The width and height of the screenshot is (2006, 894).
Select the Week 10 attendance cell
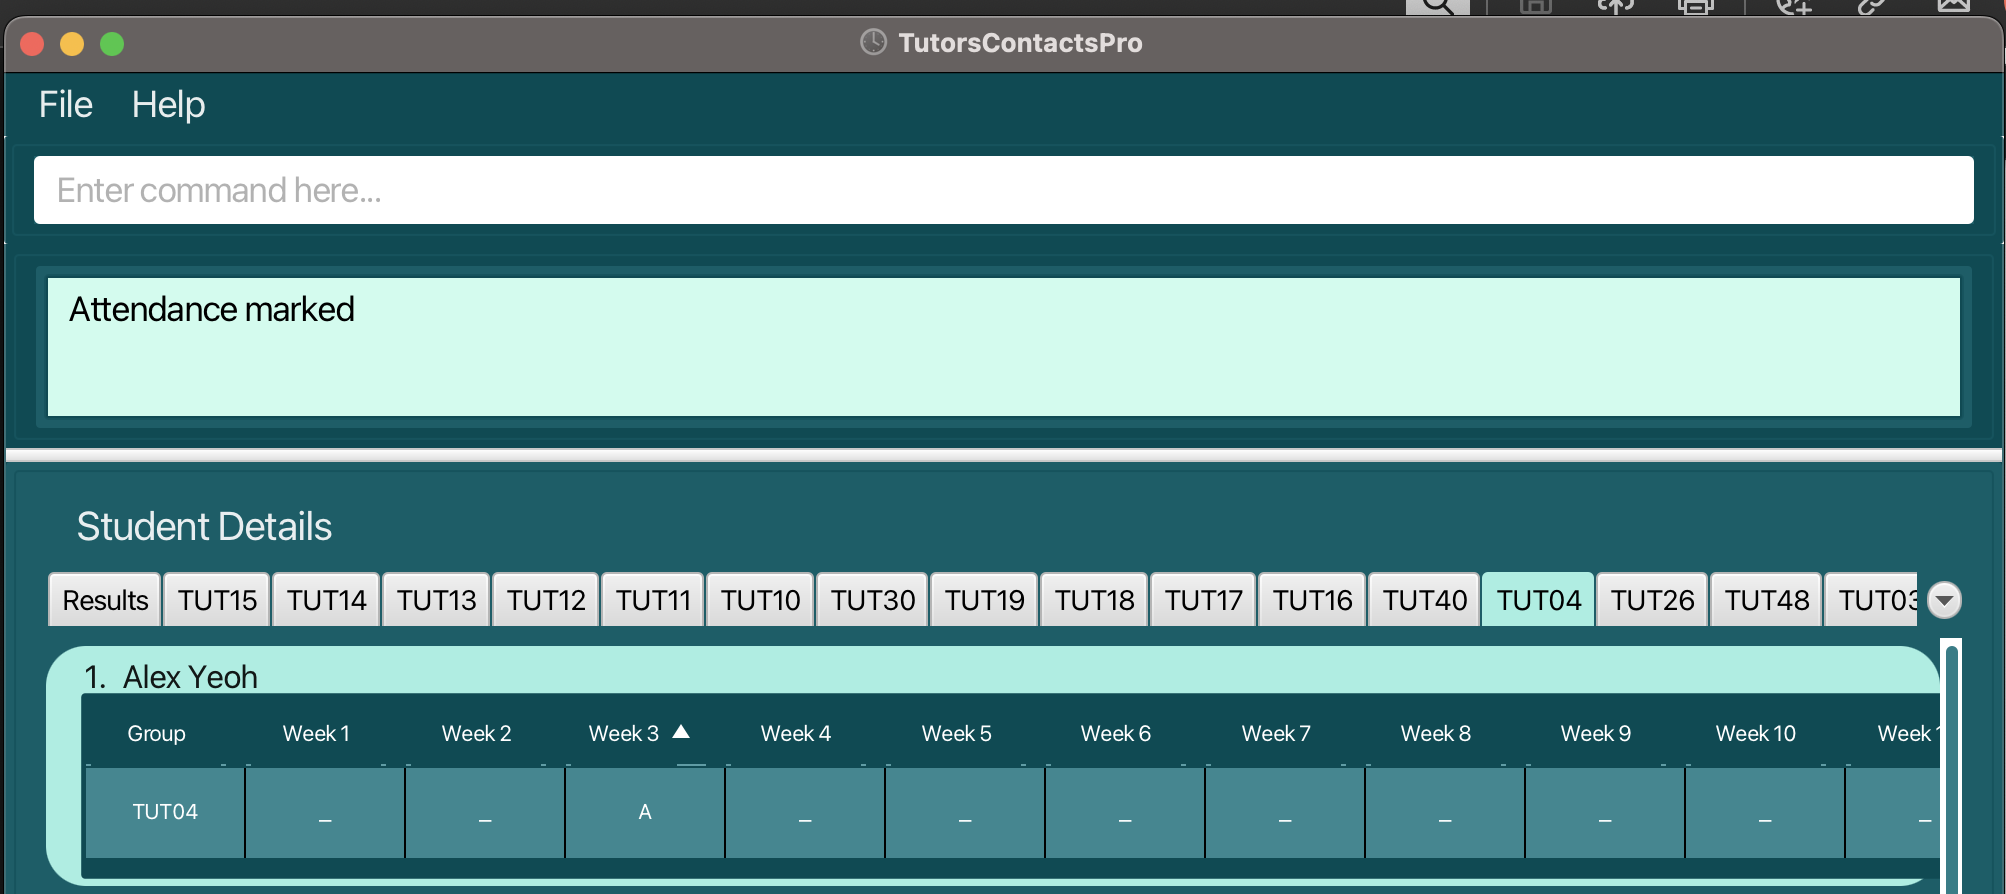(1765, 812)
